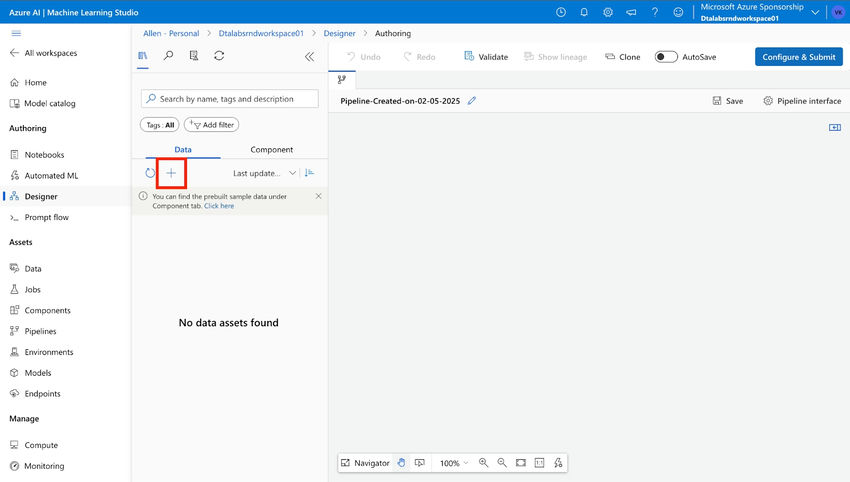Screen dimensions: 850x482
Task: Refresh the data asset list
Action: click(150, 173)
